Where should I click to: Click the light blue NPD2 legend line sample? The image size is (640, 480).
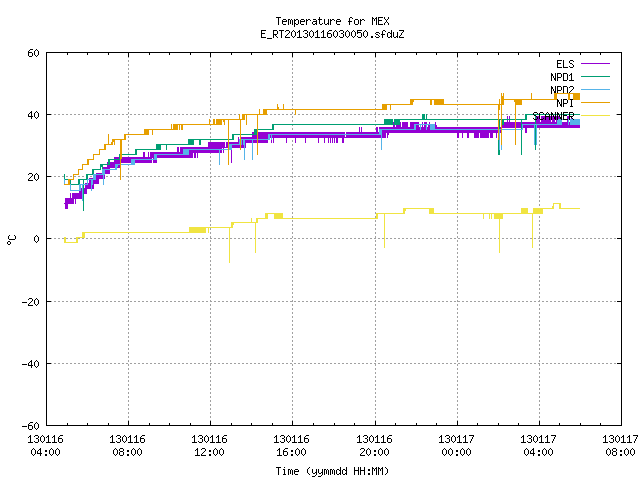pos(595,89)
